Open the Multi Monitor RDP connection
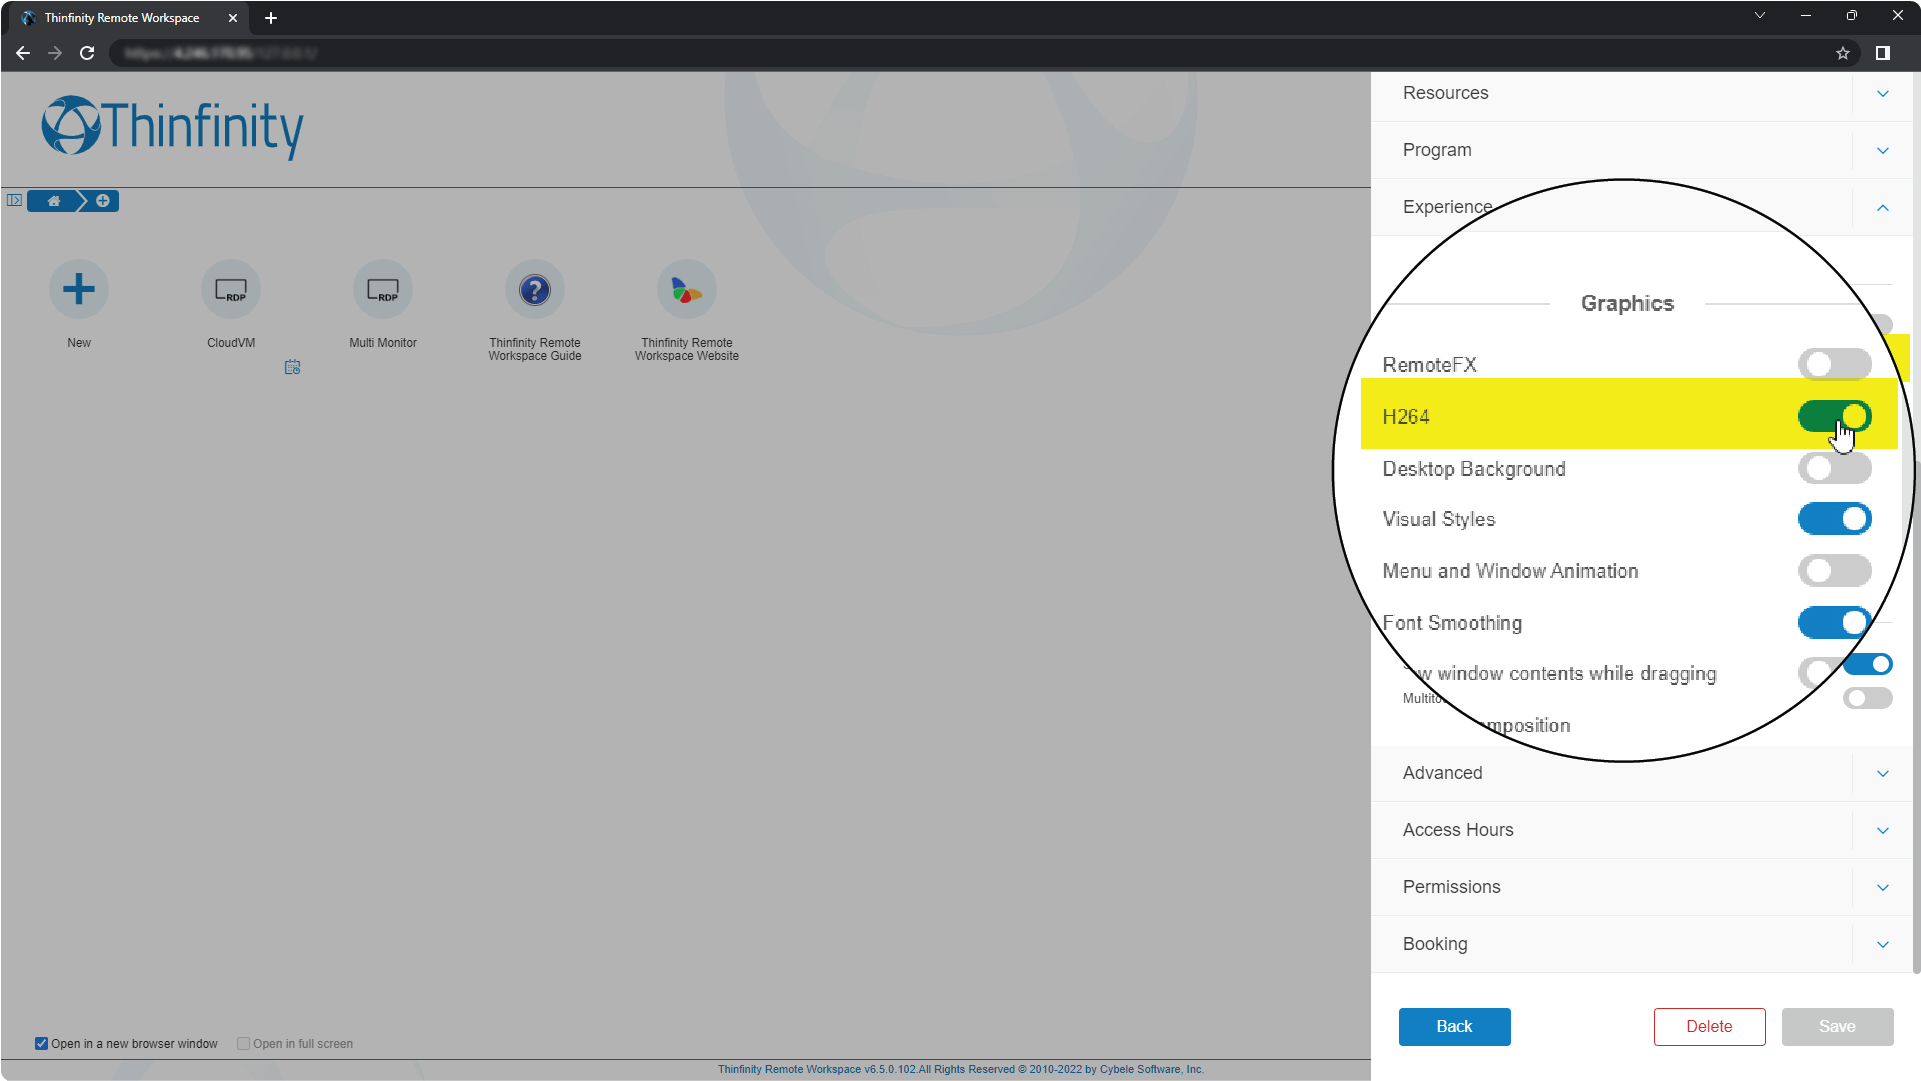Image resolution: width=1921 pixels, height=1081 pixels. [x=383, y=289]
